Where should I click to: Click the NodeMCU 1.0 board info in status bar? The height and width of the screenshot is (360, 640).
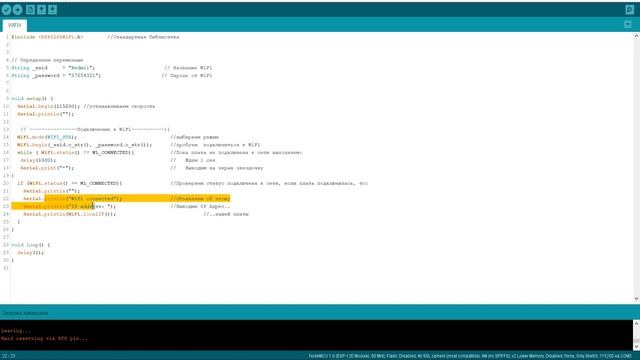[x=470, y=356]
